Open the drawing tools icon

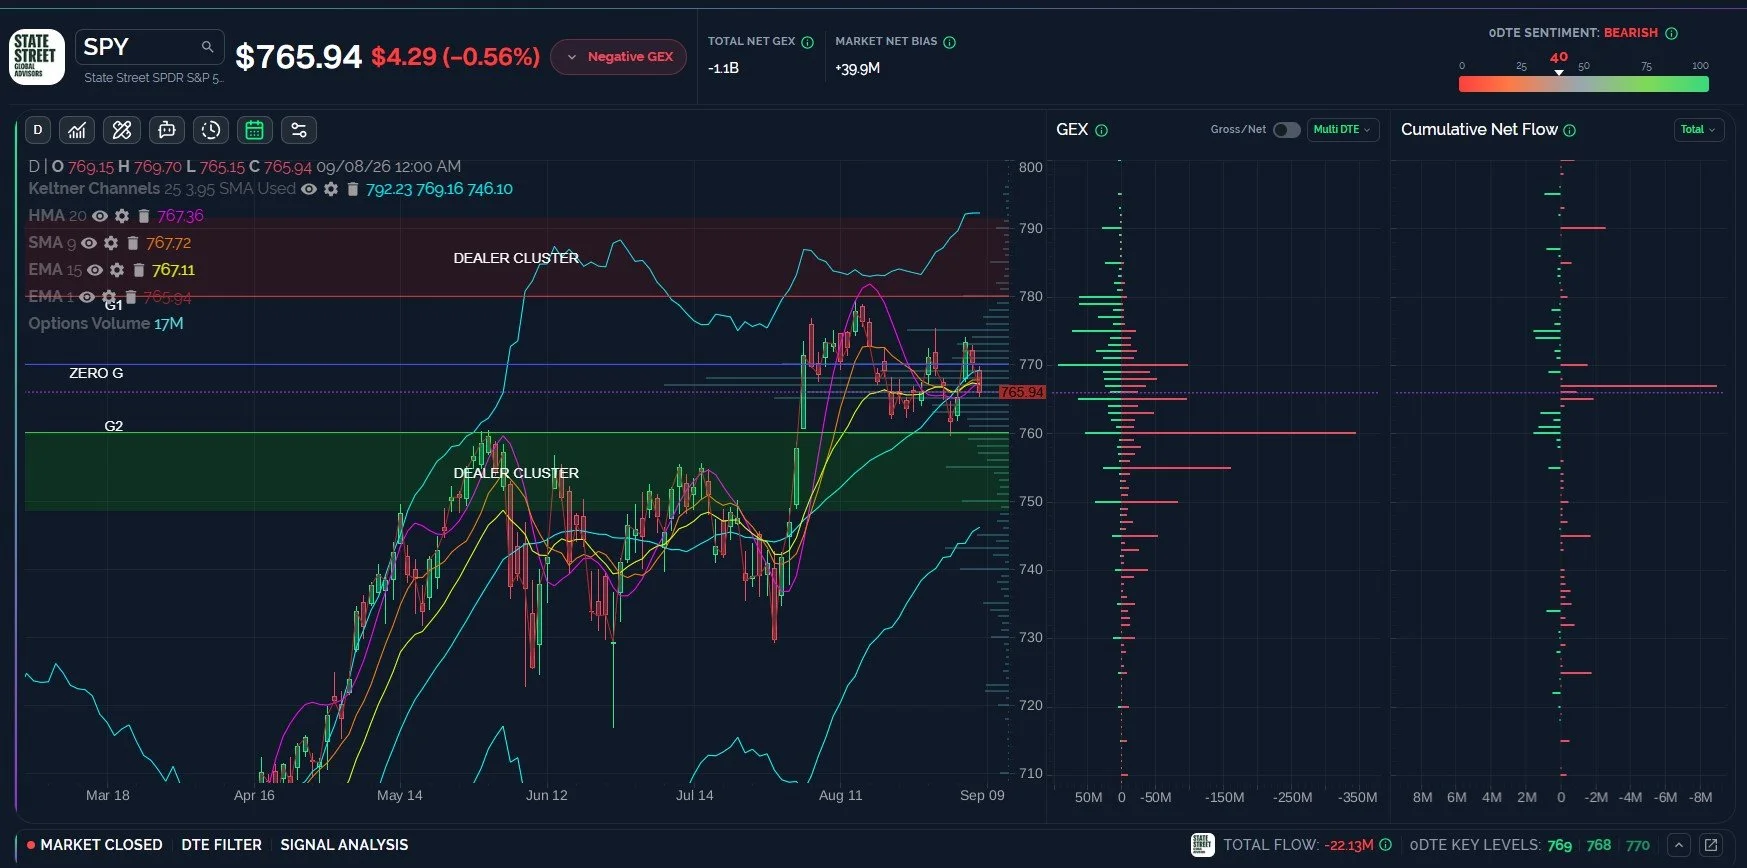(x=122, y=130)
